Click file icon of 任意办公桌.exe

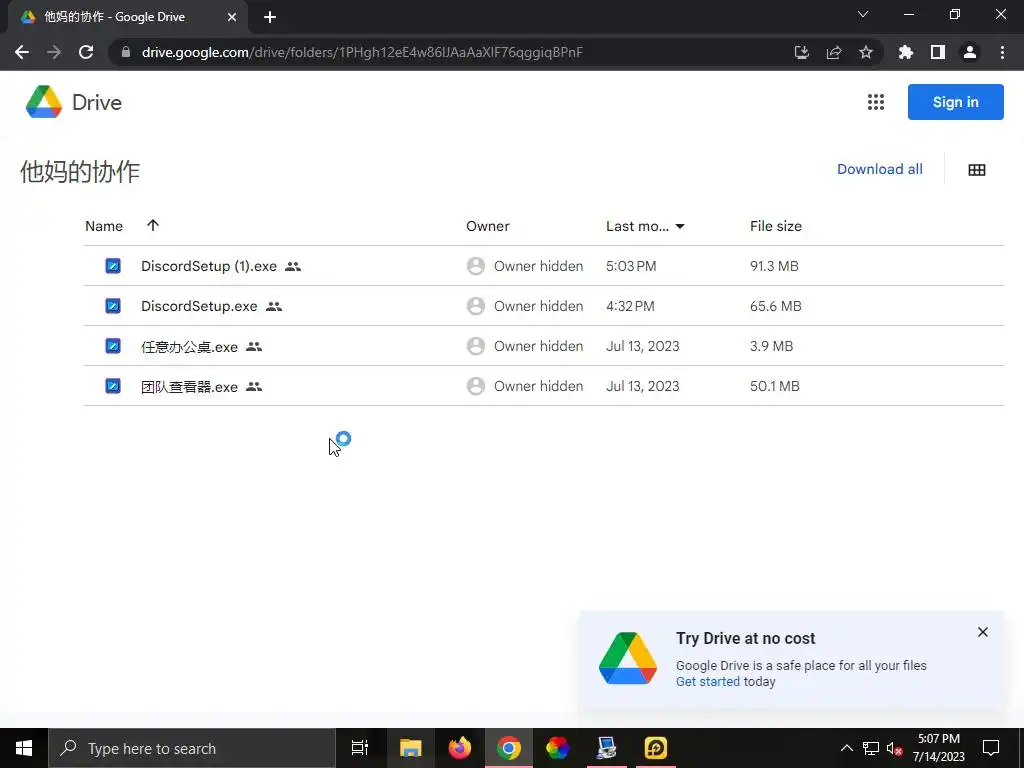(113, 345)
